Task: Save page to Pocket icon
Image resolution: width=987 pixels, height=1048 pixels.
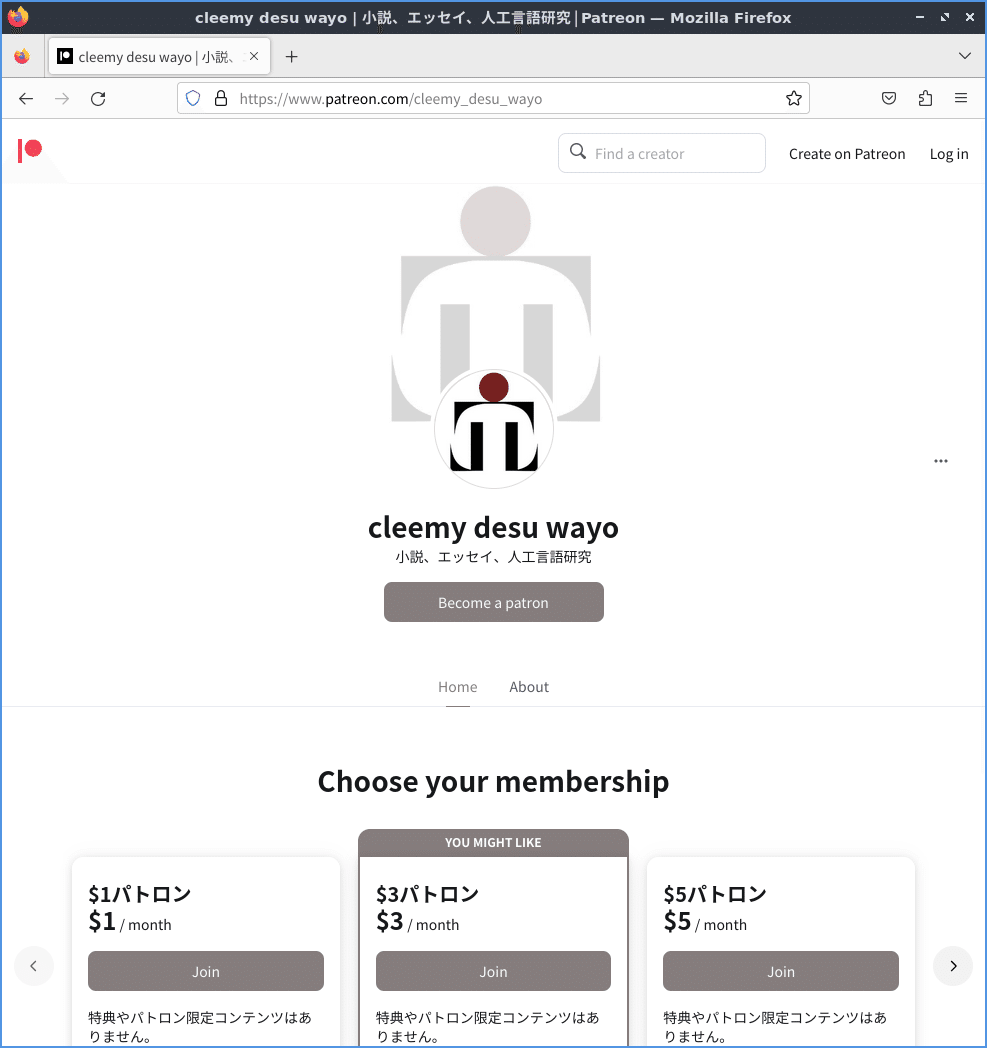Action: coord(888,99)
